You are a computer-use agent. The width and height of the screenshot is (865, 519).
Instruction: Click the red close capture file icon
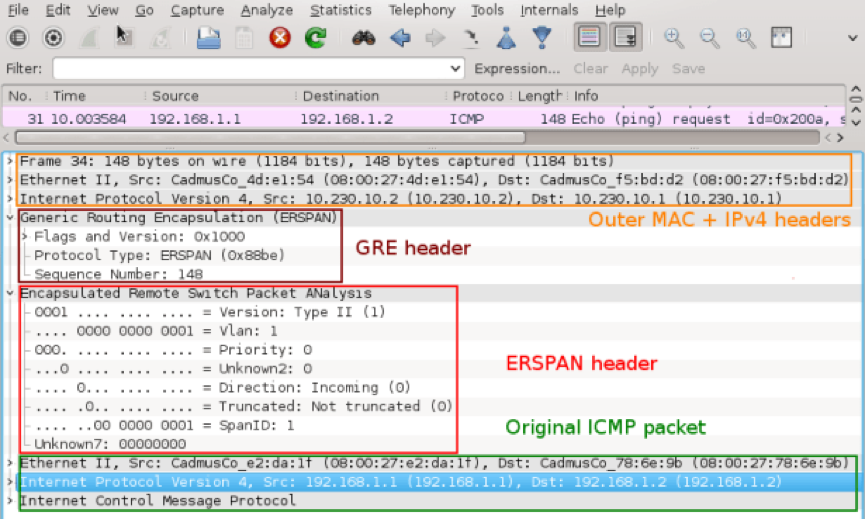(280, 38)
